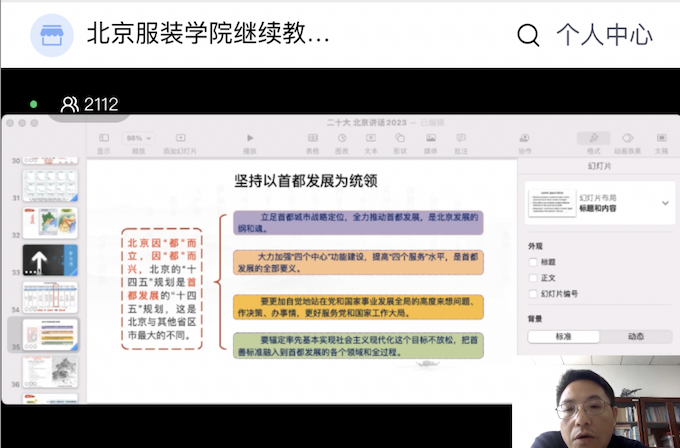Screen dimensions: 680x448
Task: Select slide 31 thumbnail
Action: (50, 186)
